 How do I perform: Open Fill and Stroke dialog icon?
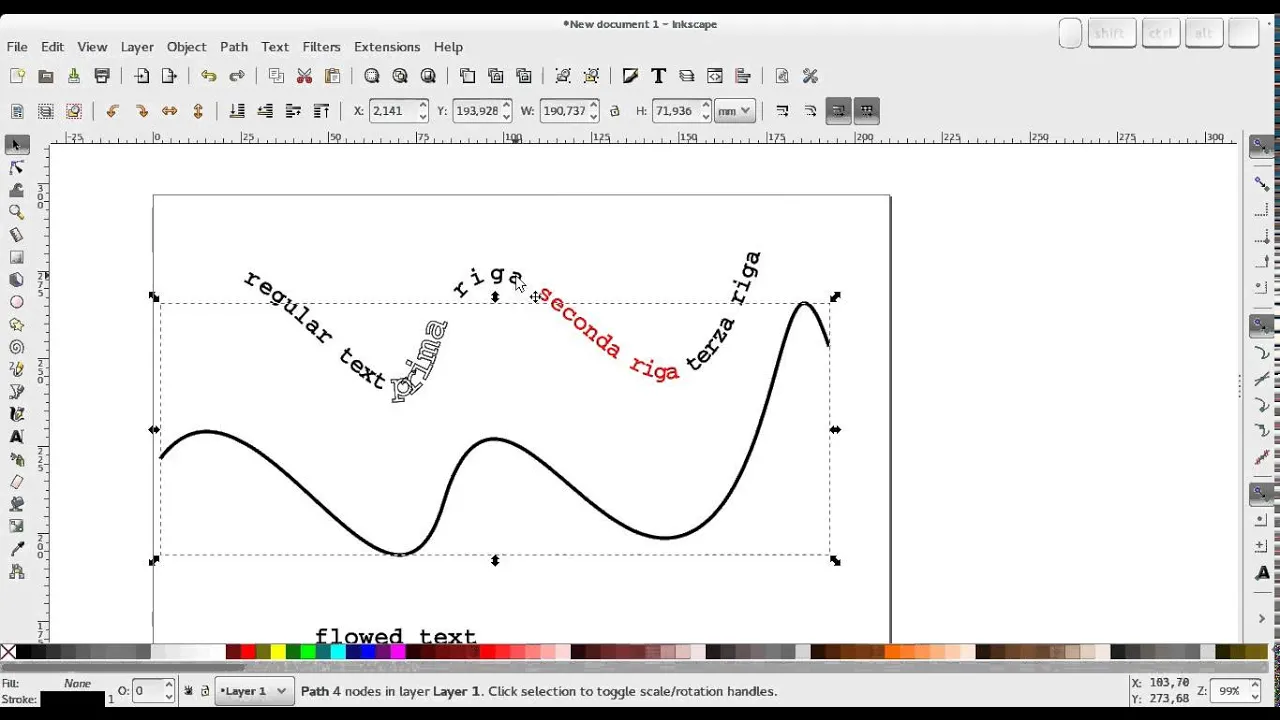point(630,76)
